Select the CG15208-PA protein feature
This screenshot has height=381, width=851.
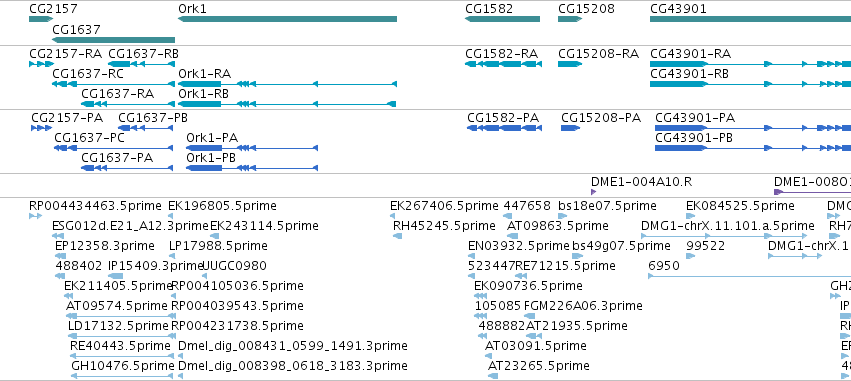point(570,128)
